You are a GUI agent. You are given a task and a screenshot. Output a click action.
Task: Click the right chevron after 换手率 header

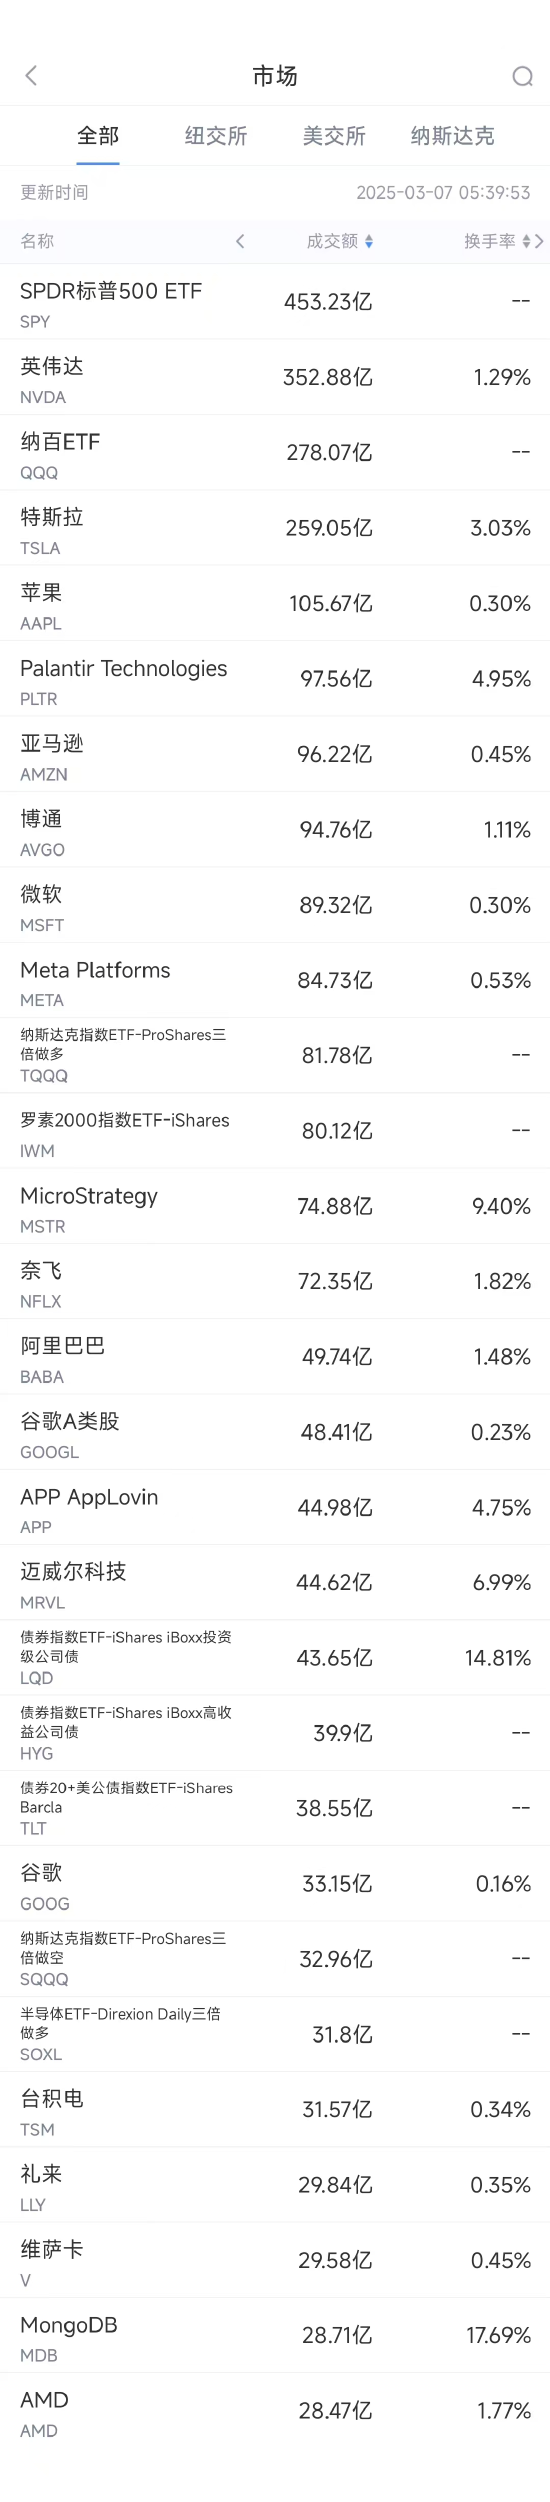[540, 241]
